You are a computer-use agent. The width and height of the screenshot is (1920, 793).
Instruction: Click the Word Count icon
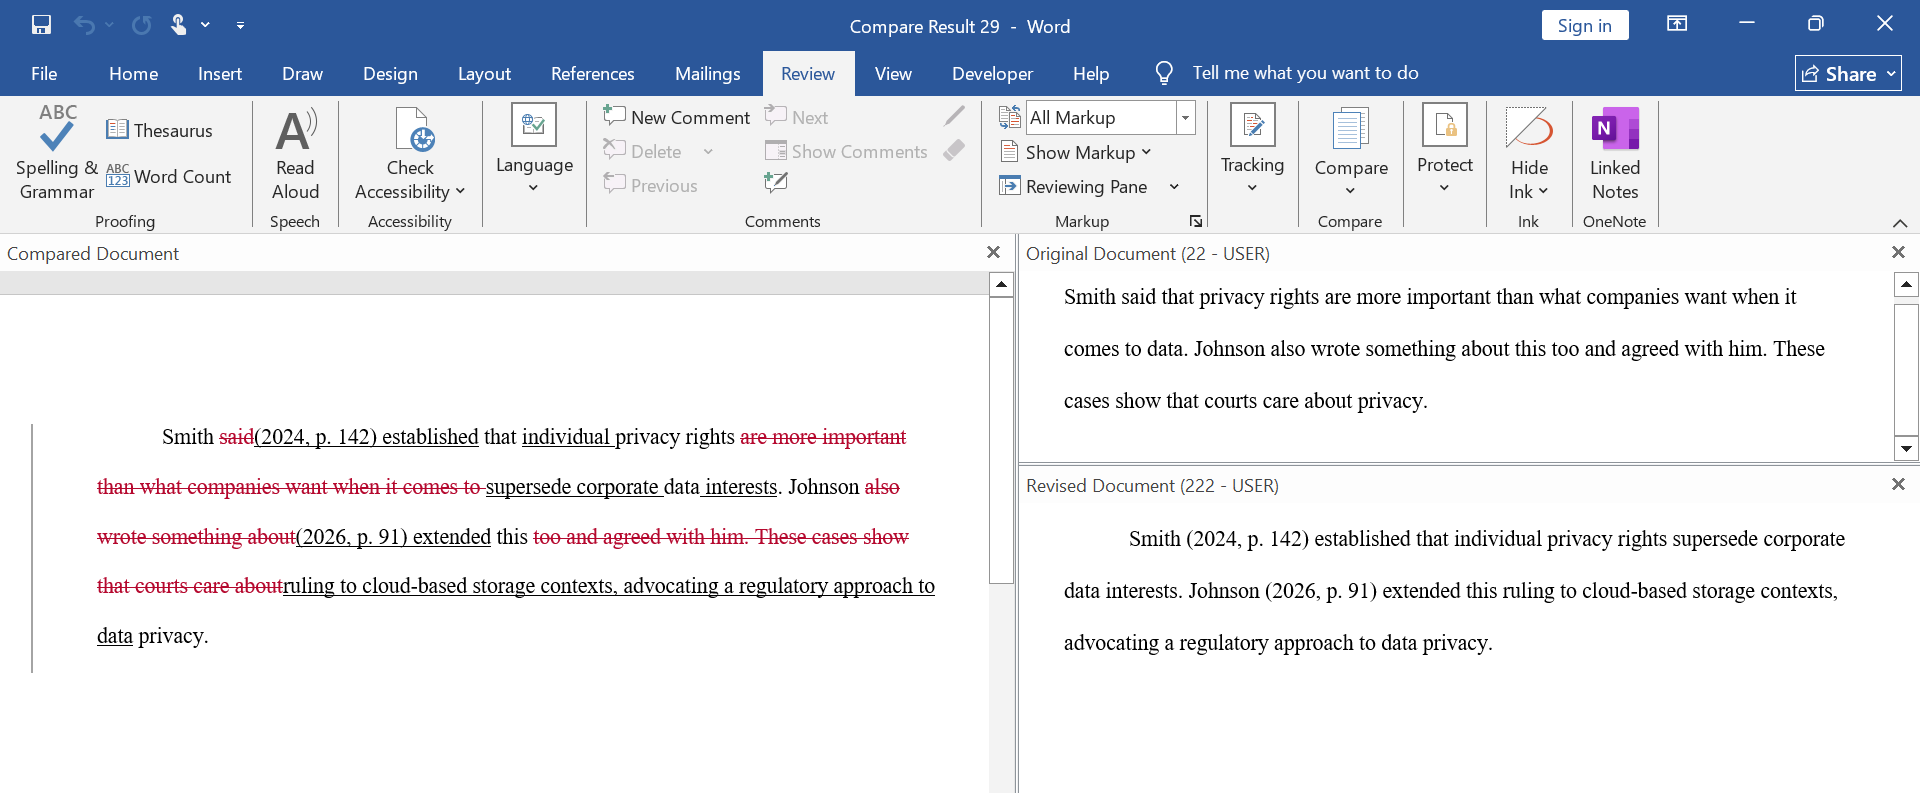point(118,176)
